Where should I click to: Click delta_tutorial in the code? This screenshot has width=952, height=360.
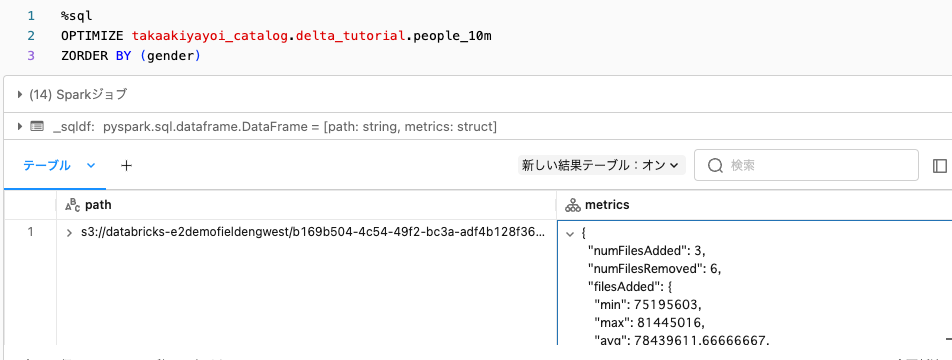(x=350, y=36)
